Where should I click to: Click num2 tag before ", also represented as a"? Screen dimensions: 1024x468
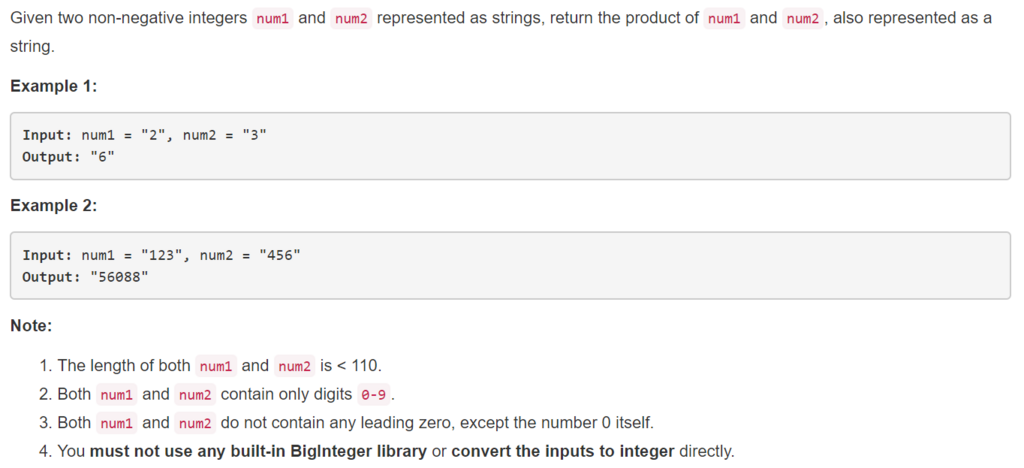click(802, 19)
